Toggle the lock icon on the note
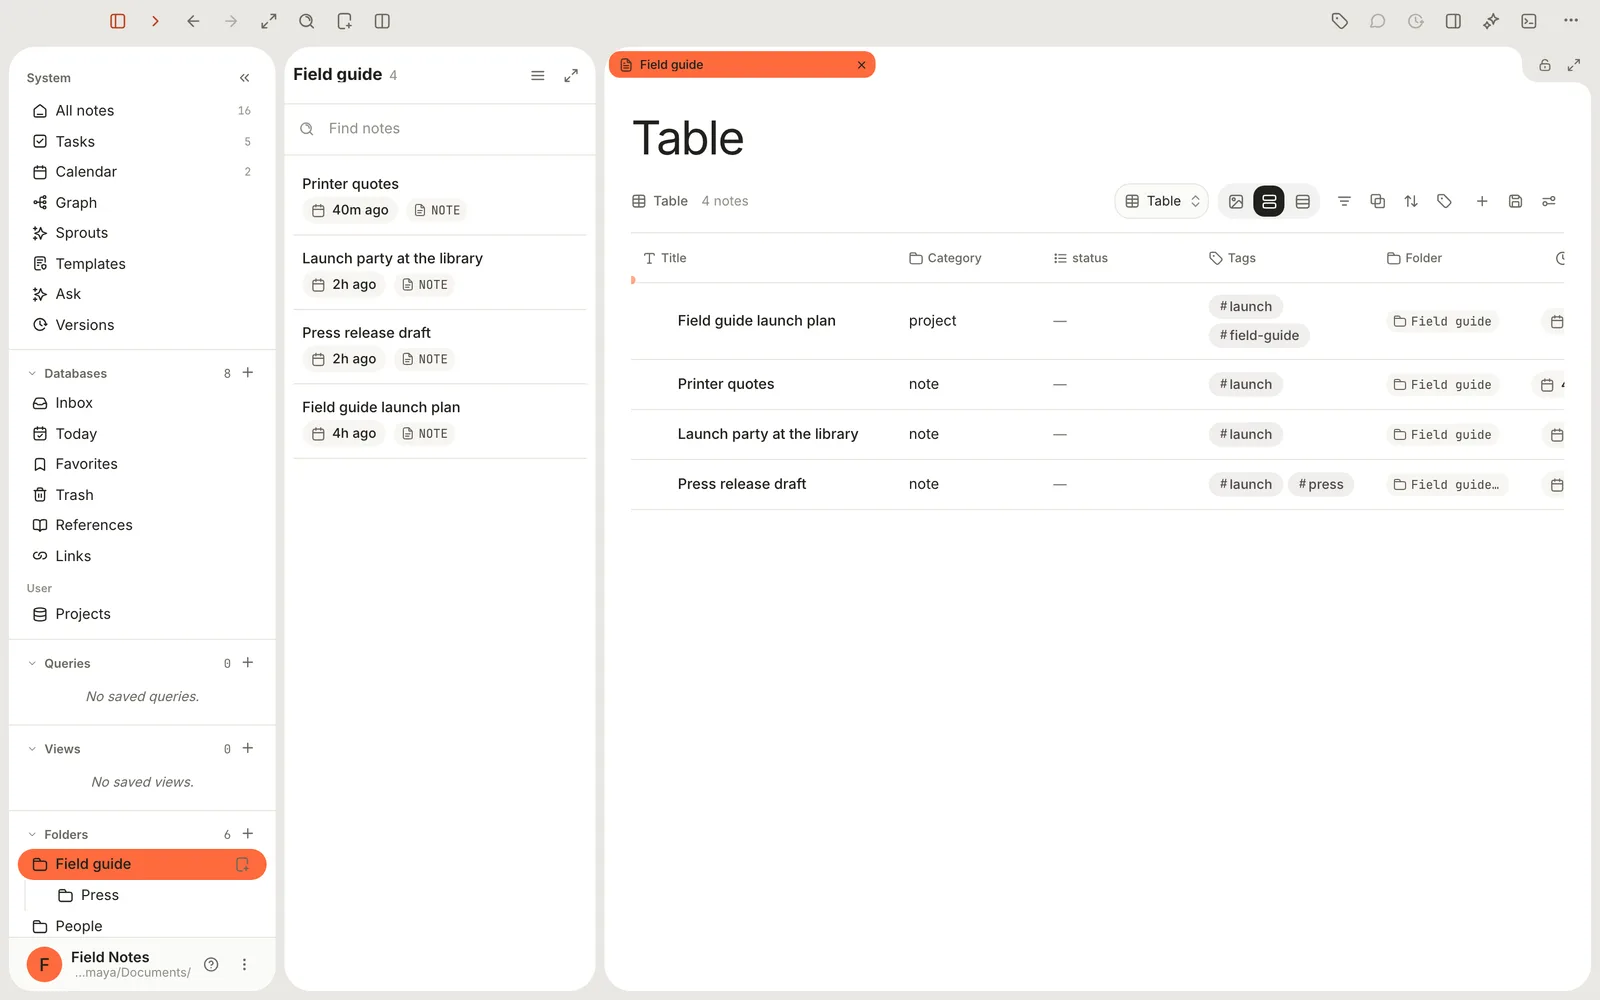 point(1545,65)
